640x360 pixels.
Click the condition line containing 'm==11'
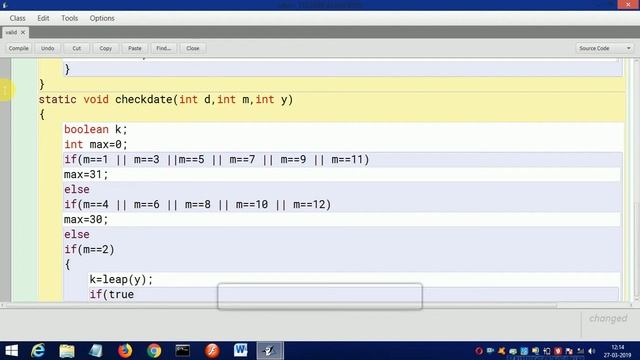pos(216,160)
